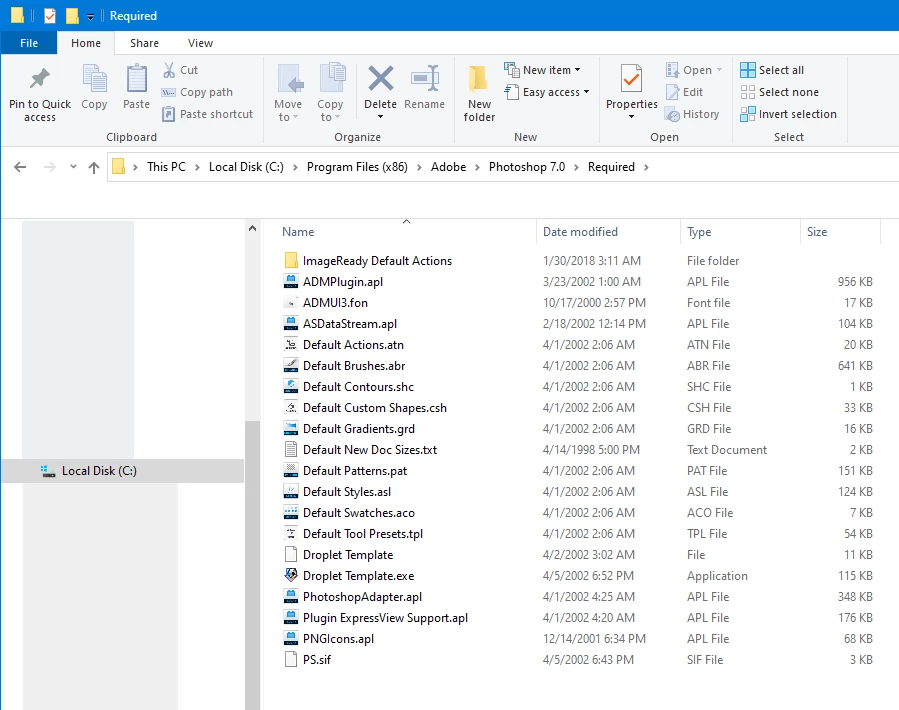899x710 pixels.
Task: Click the Delete X icon
Action: tap(381, 79)
